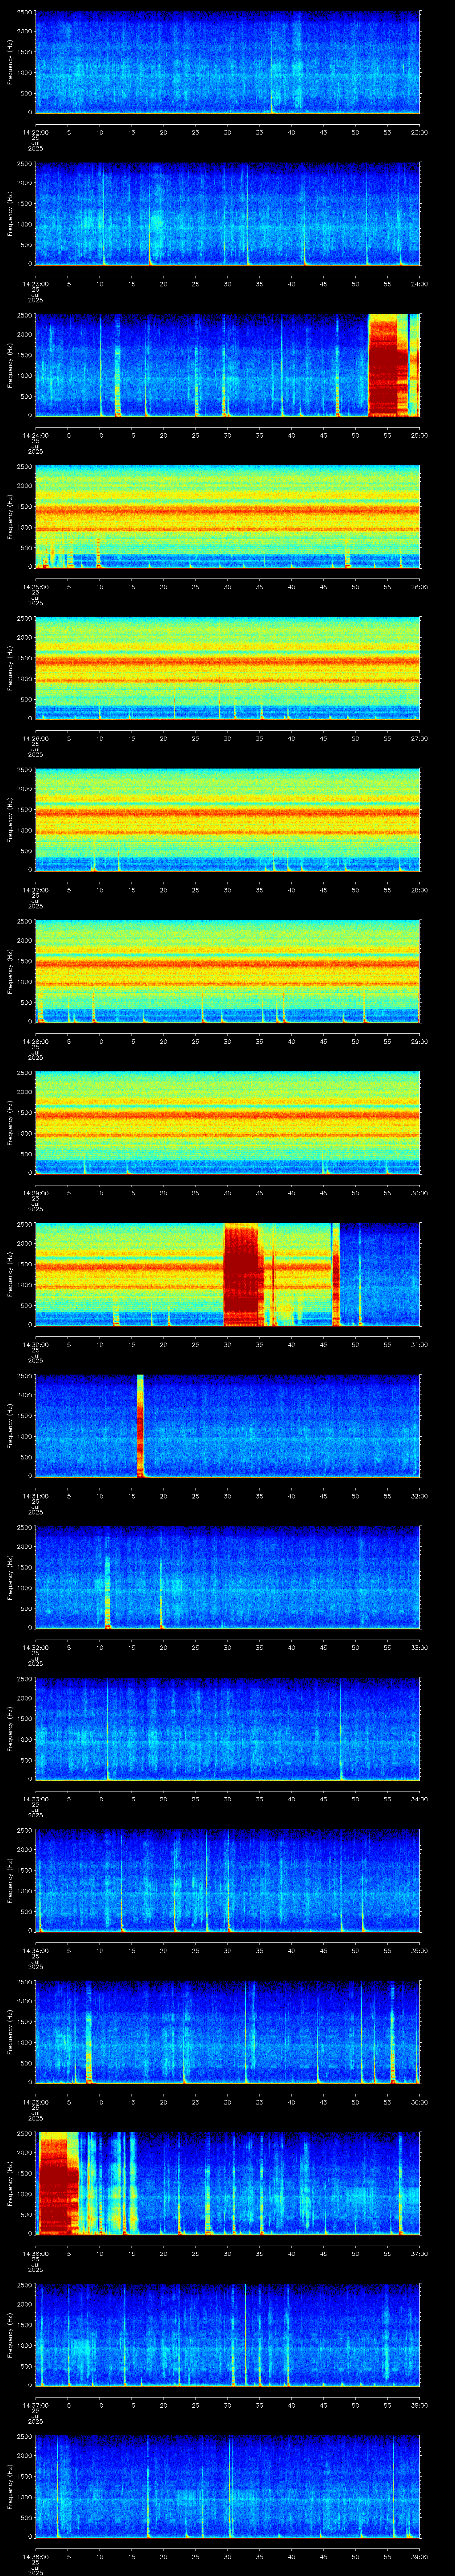The width and height of the screenshot is (455, 2576).
Task: Select the red burst in the 14:31:00 spectrogram
Action: 140,1425
